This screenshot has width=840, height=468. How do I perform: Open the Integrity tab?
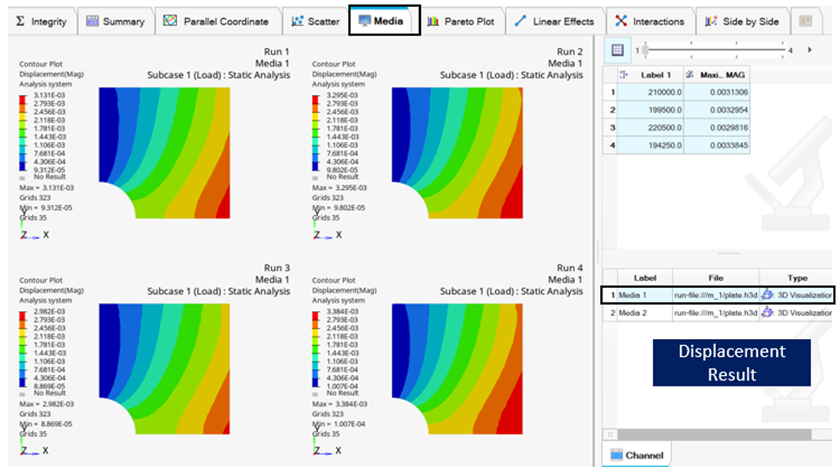42,21
